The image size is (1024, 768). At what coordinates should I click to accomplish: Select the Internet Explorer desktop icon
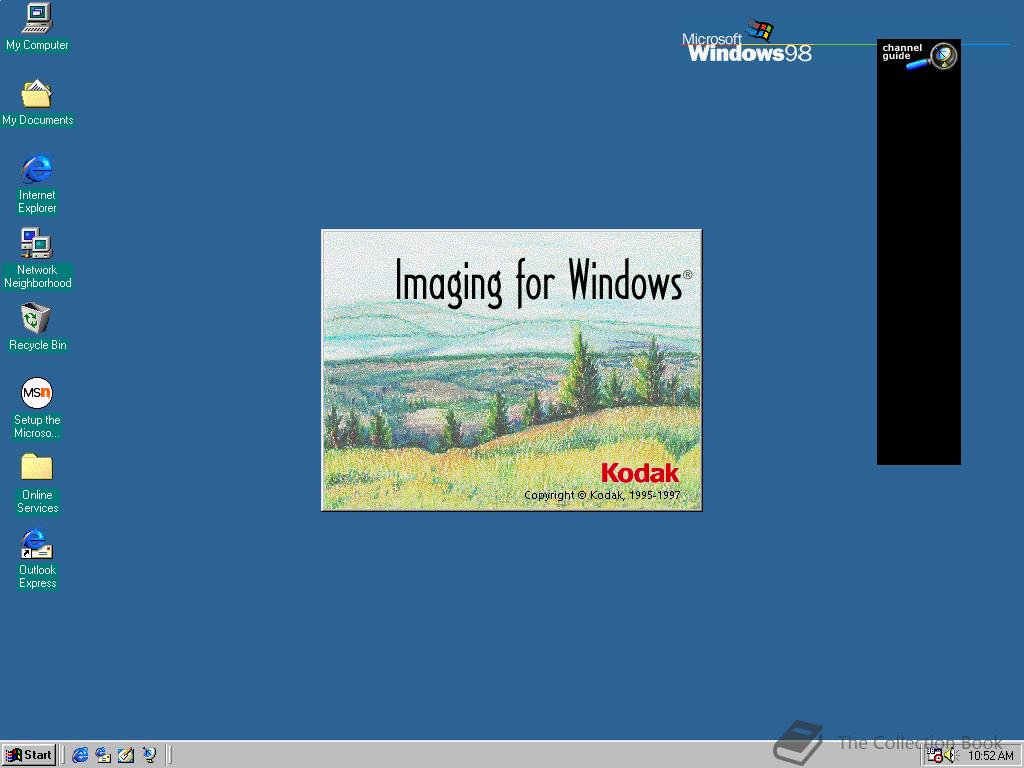click(x=37, y=168)
